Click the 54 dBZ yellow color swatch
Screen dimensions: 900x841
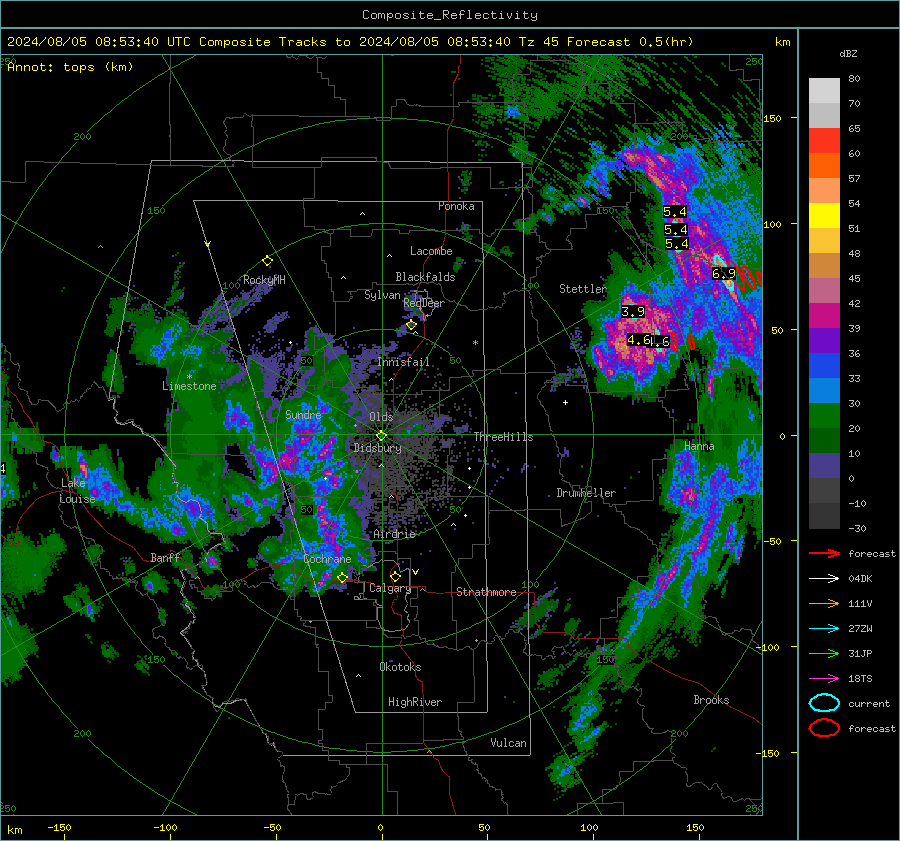pos(824,216)
